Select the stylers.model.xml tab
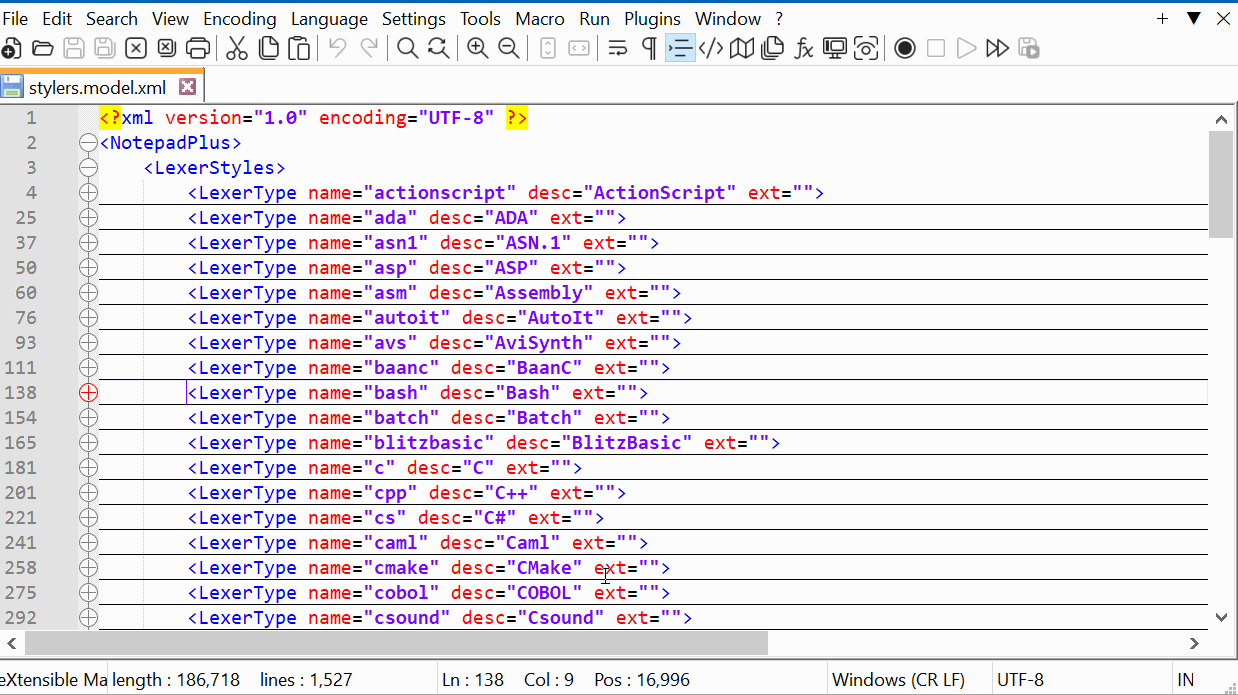The image size is (1238, 695). [95, 85]
